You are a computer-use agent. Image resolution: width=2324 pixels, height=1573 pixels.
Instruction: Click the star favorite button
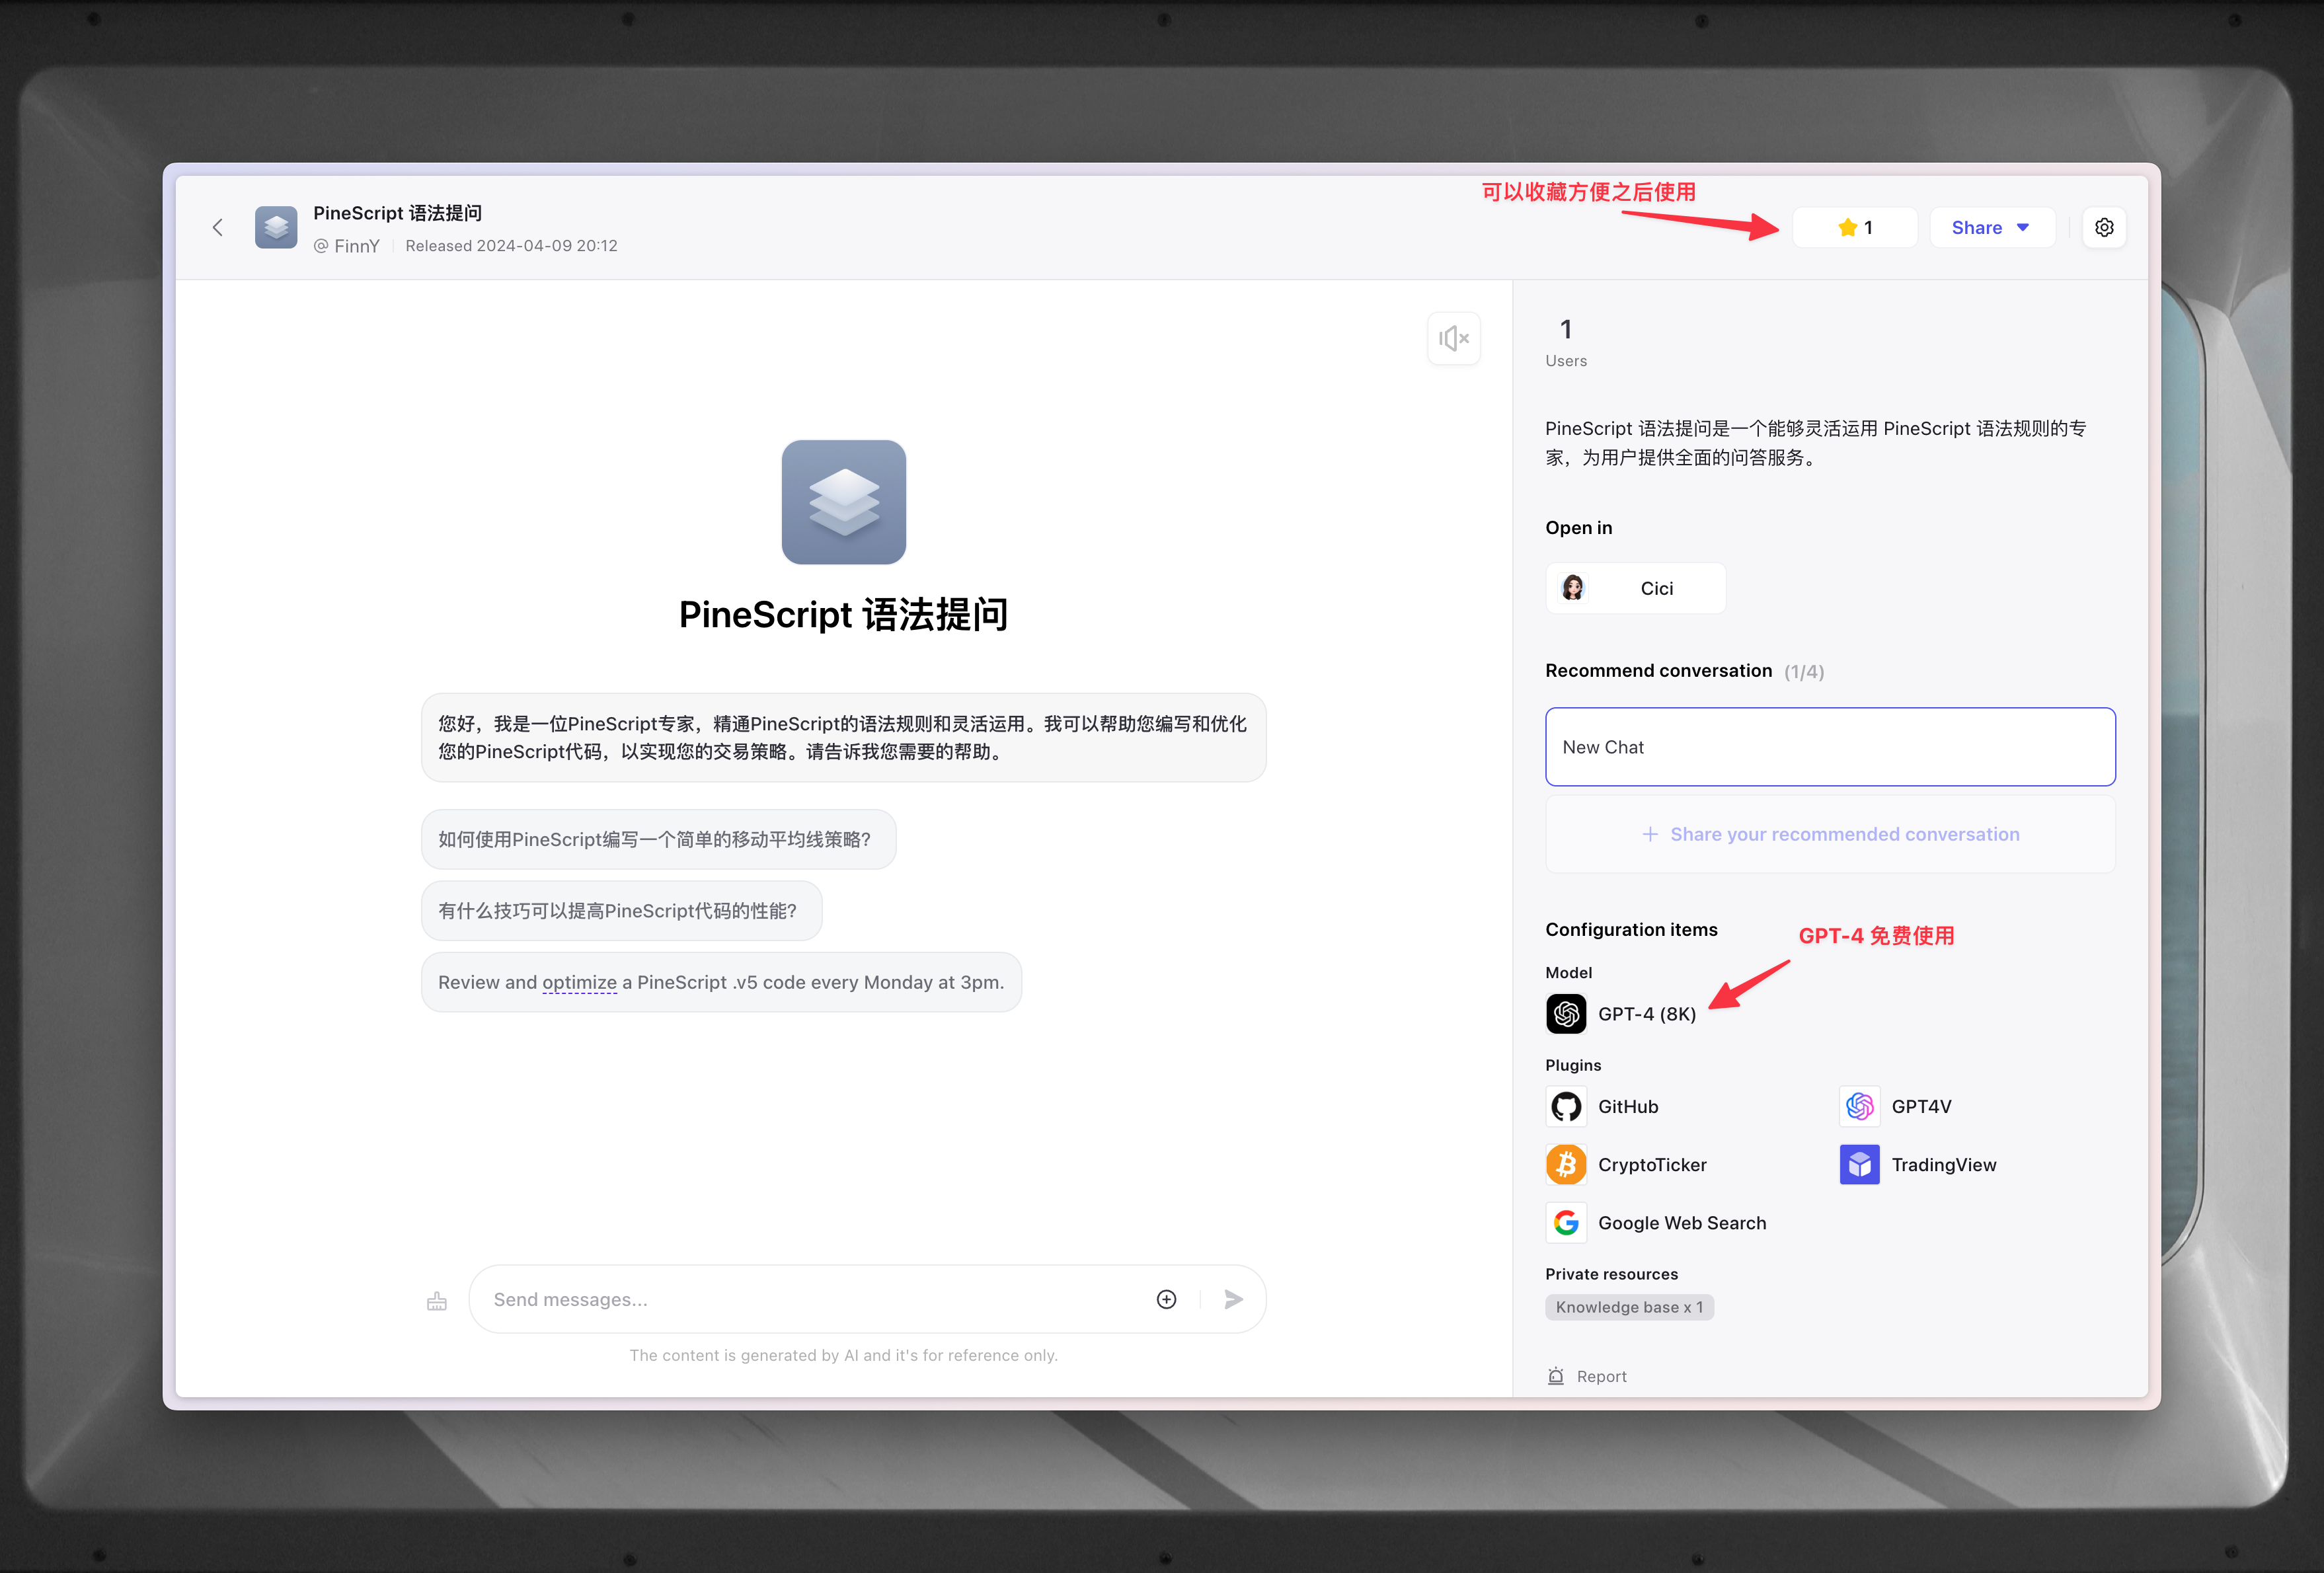(1854, 228)
